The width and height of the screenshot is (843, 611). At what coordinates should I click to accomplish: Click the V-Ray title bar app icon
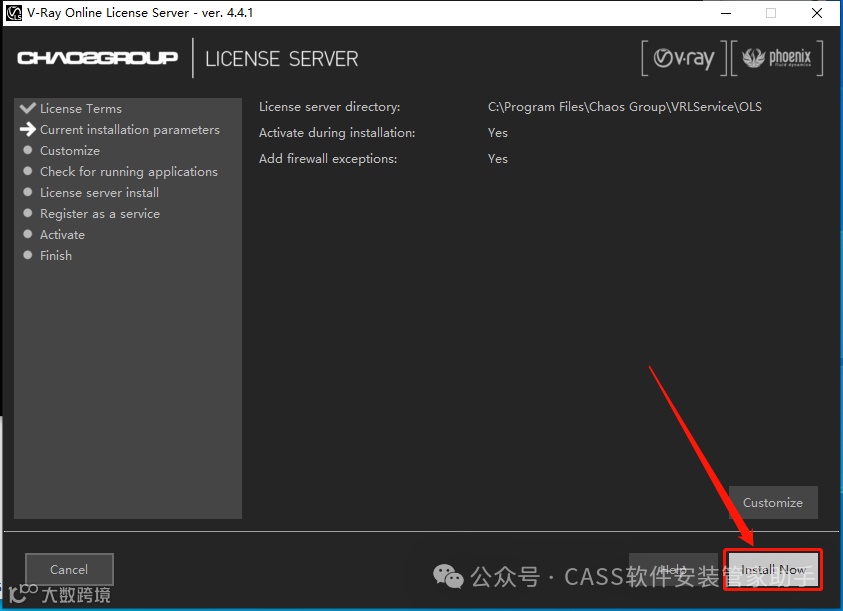tap(13, 12)
